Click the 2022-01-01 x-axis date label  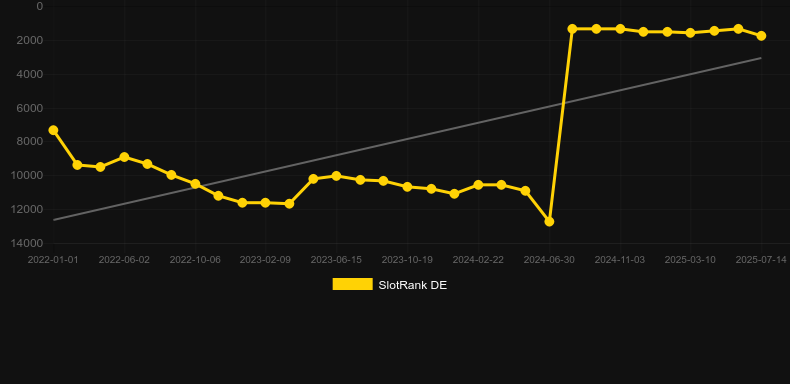(53, 260)
